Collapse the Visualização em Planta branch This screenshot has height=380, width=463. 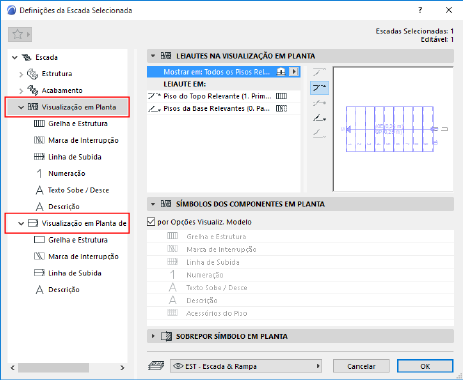(x=21, y=107)
